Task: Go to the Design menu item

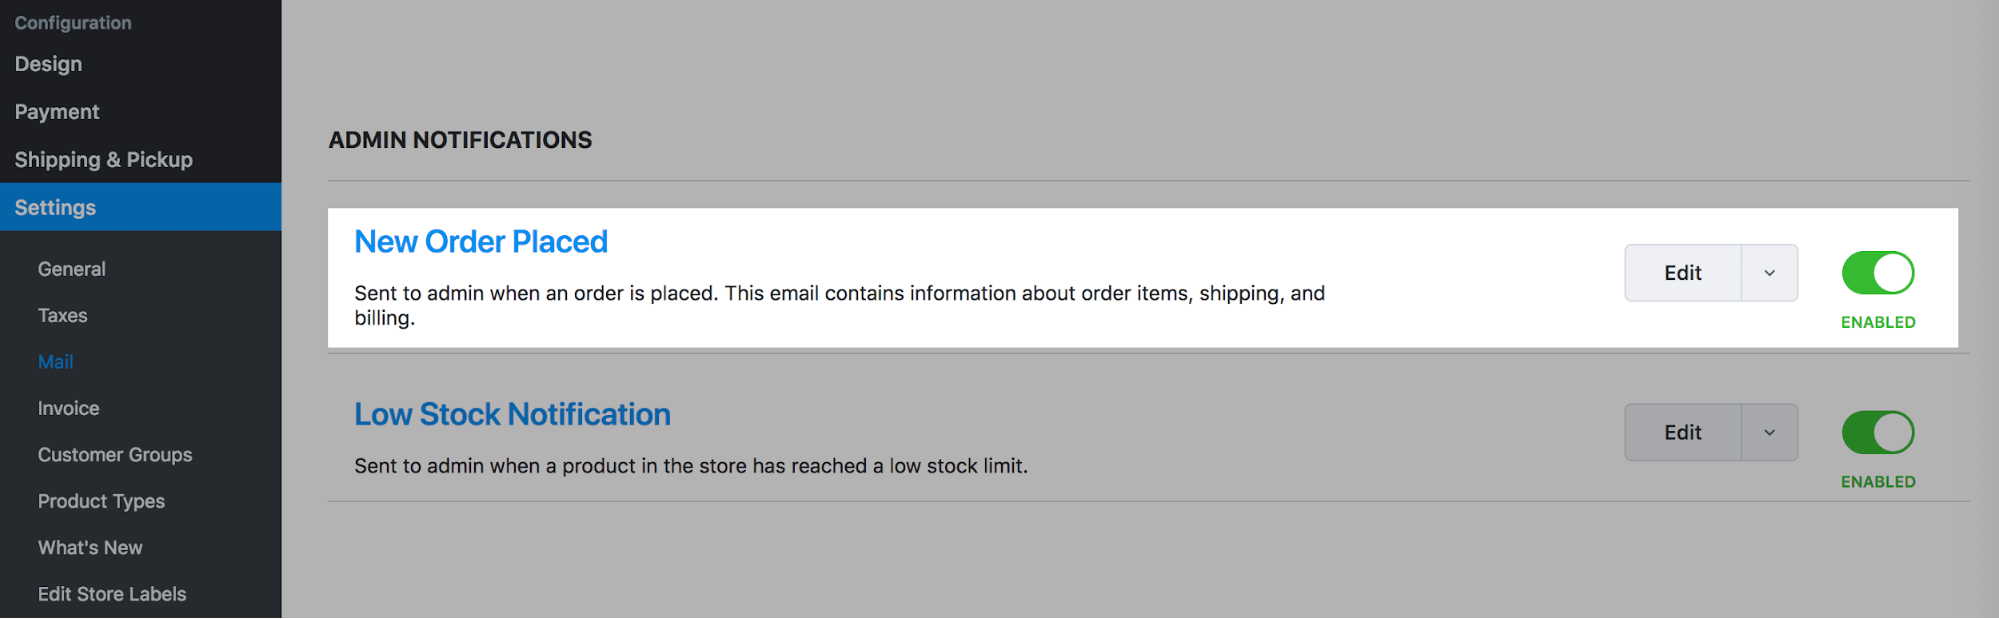Action: [49, 64]
